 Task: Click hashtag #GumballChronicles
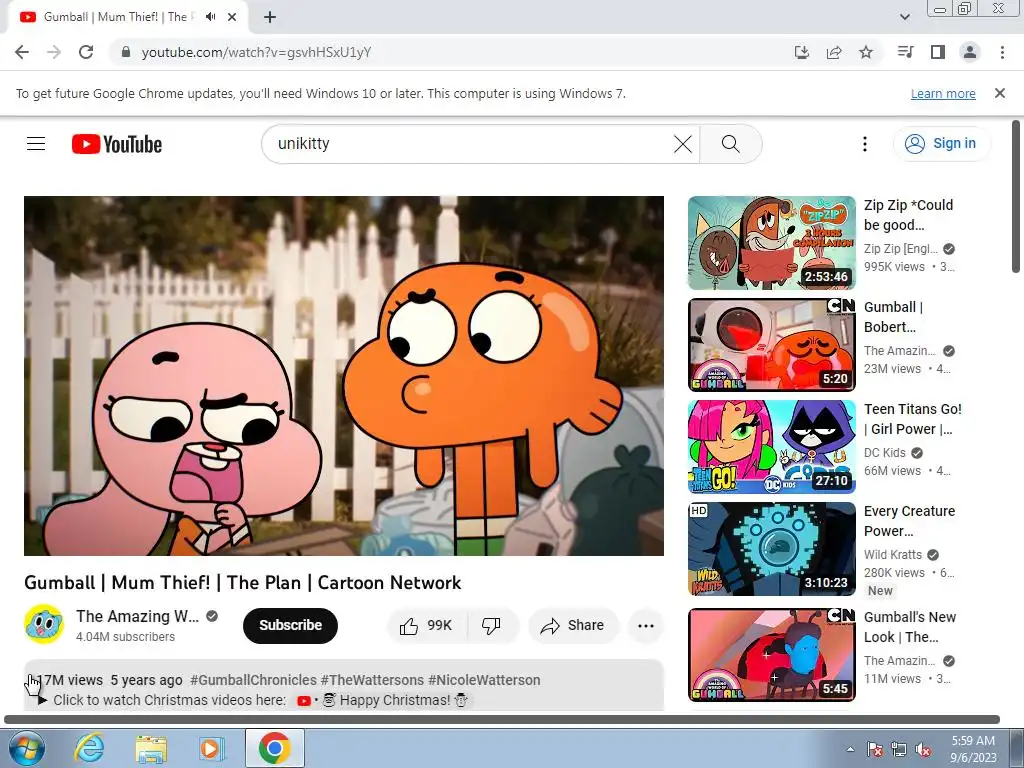point(253,680)
